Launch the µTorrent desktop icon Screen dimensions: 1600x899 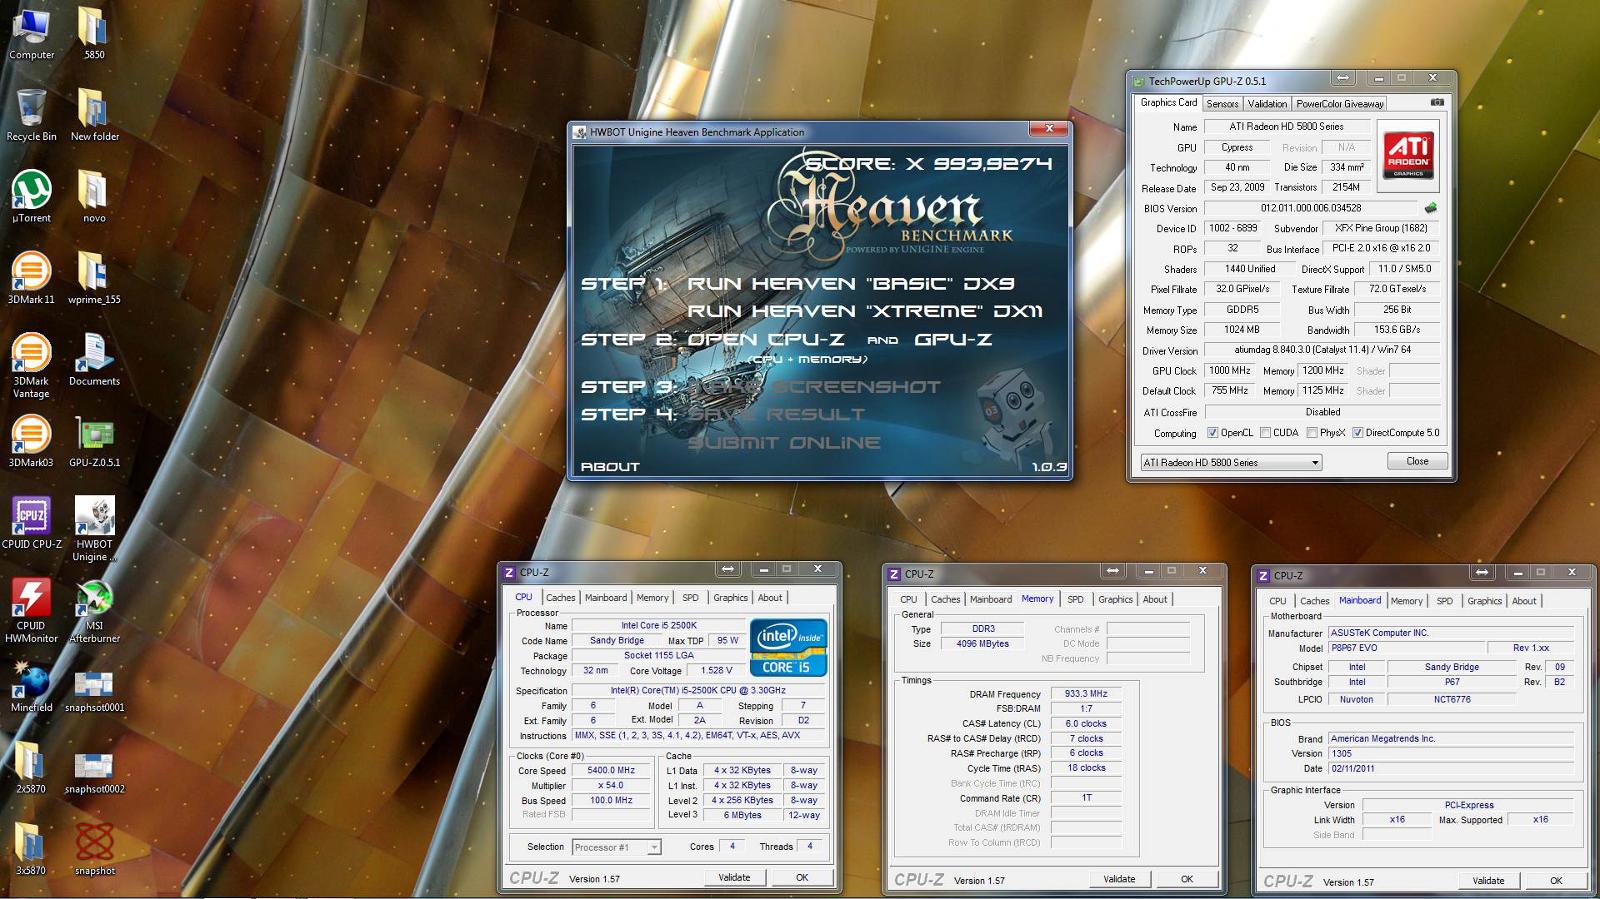click(31, 197)
